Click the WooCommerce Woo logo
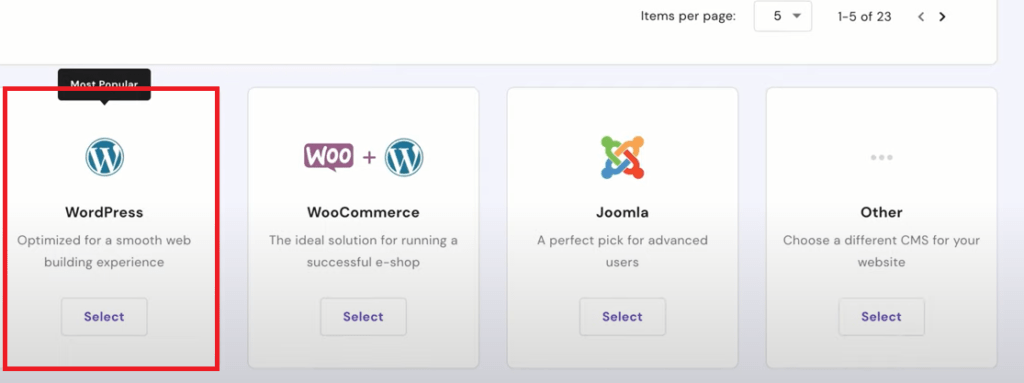Screen dimensions: 1024x383 [328, 157]
